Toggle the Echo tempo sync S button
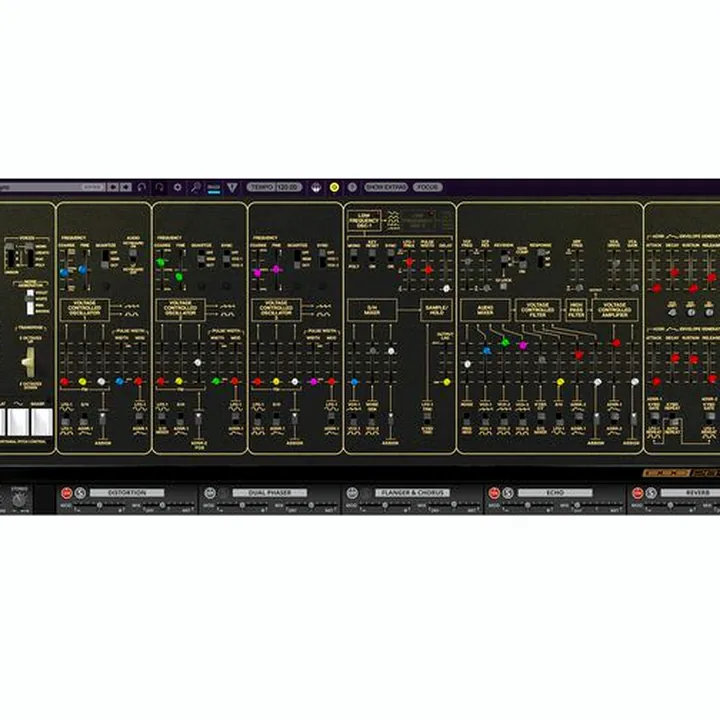This screenshot has height=720, width=720. click(508, 493)
